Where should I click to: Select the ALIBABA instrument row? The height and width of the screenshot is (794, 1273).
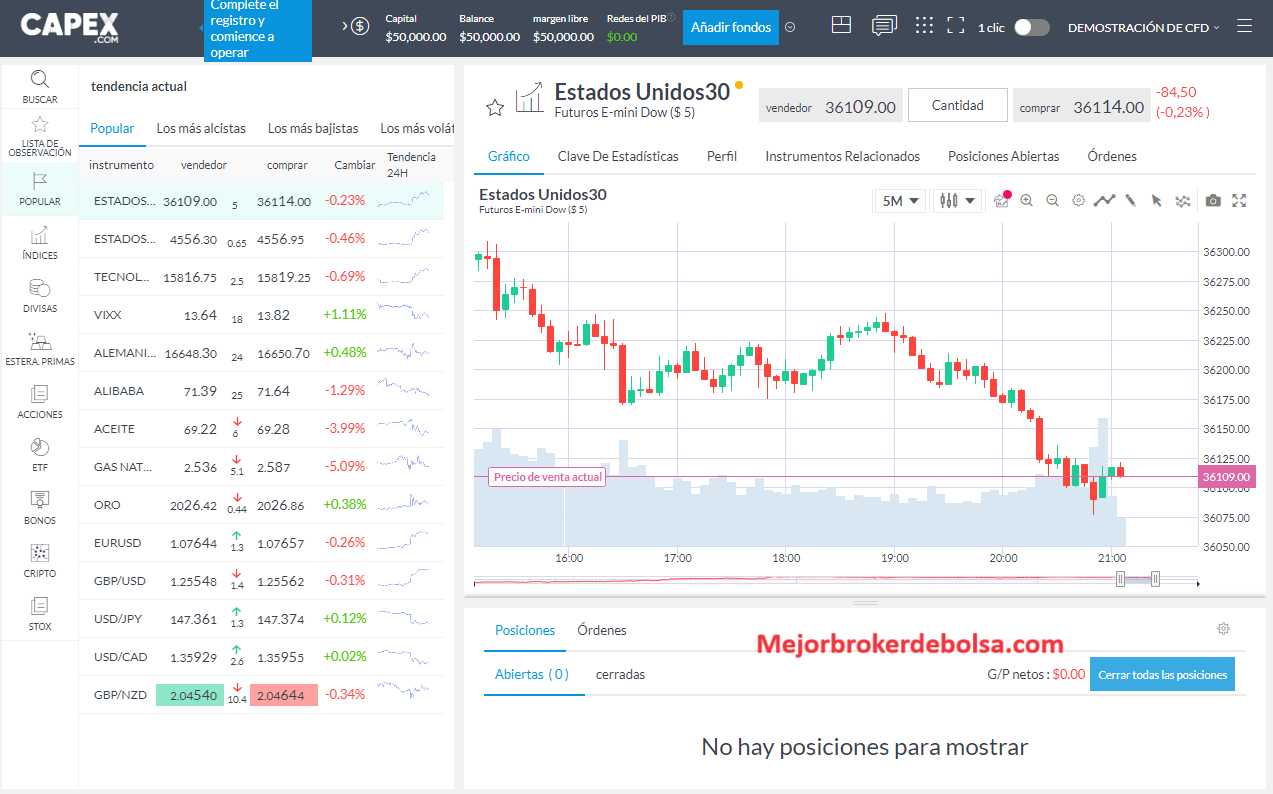pos(261,391)
